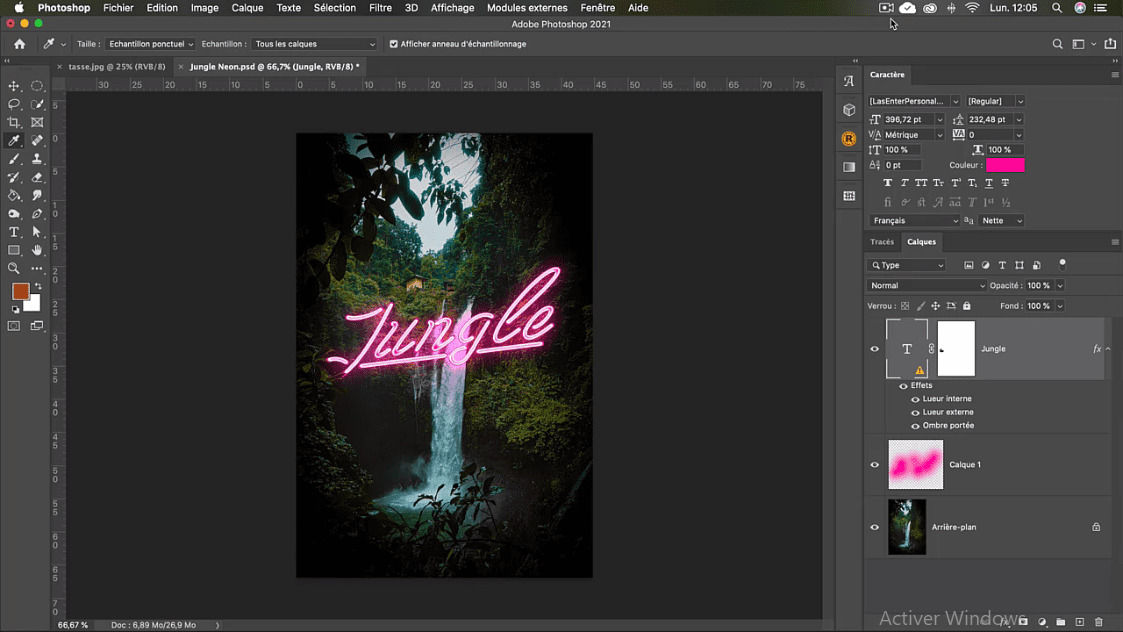
Task: Expand the font family dropdown
Action: click(x=955, y=101)
